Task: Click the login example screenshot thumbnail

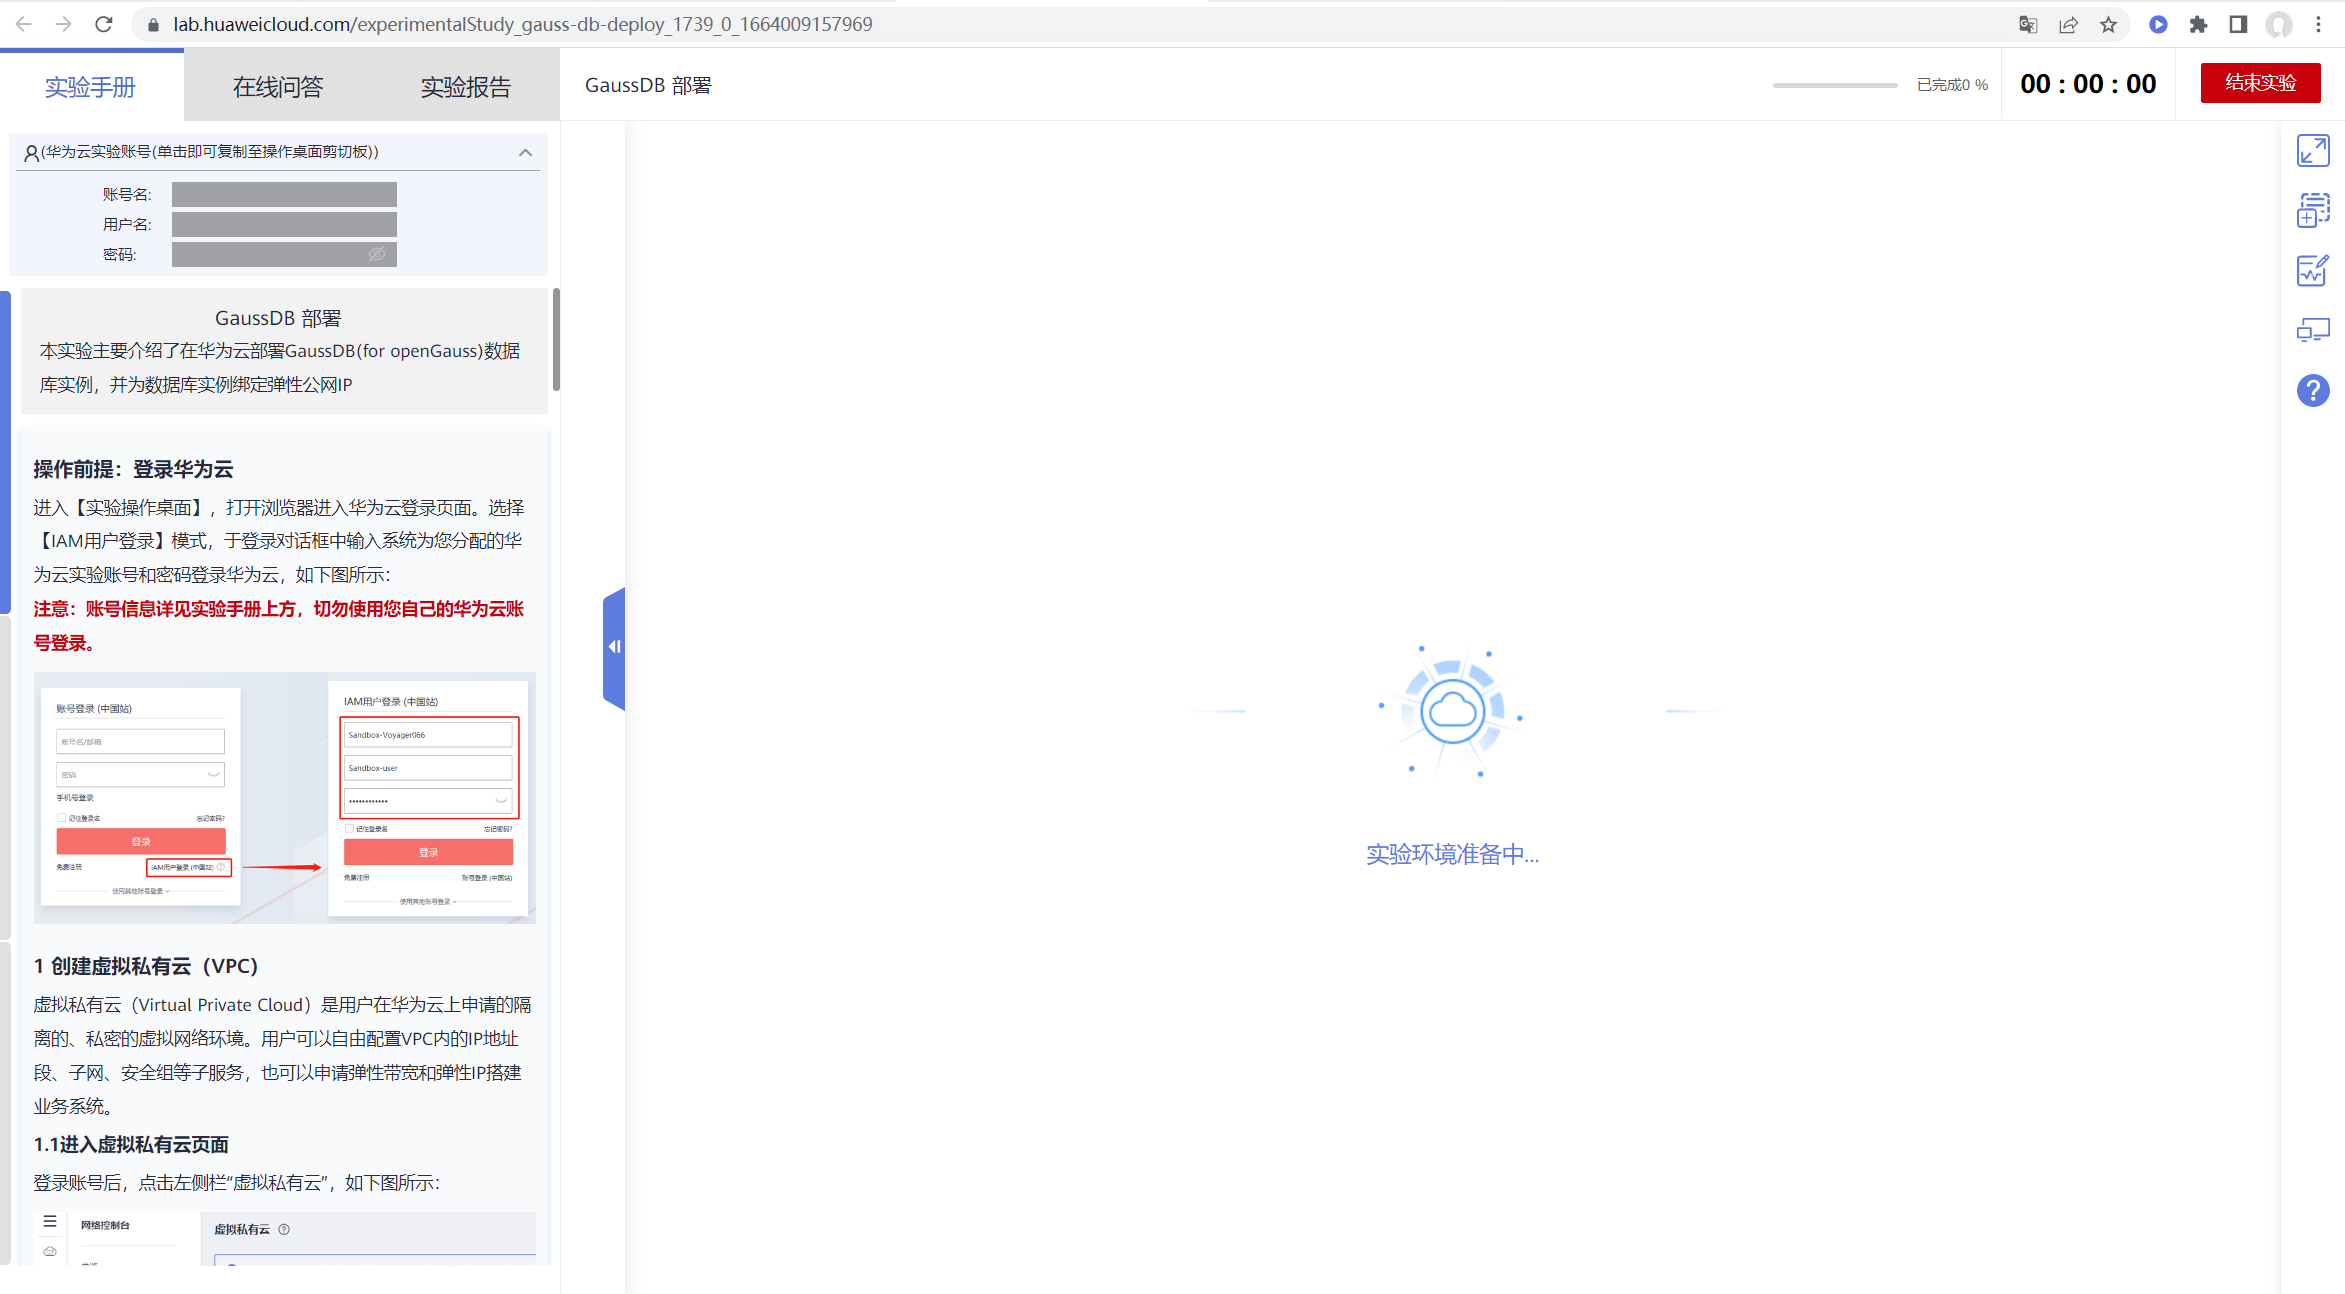Action: [x=284, y=797]
